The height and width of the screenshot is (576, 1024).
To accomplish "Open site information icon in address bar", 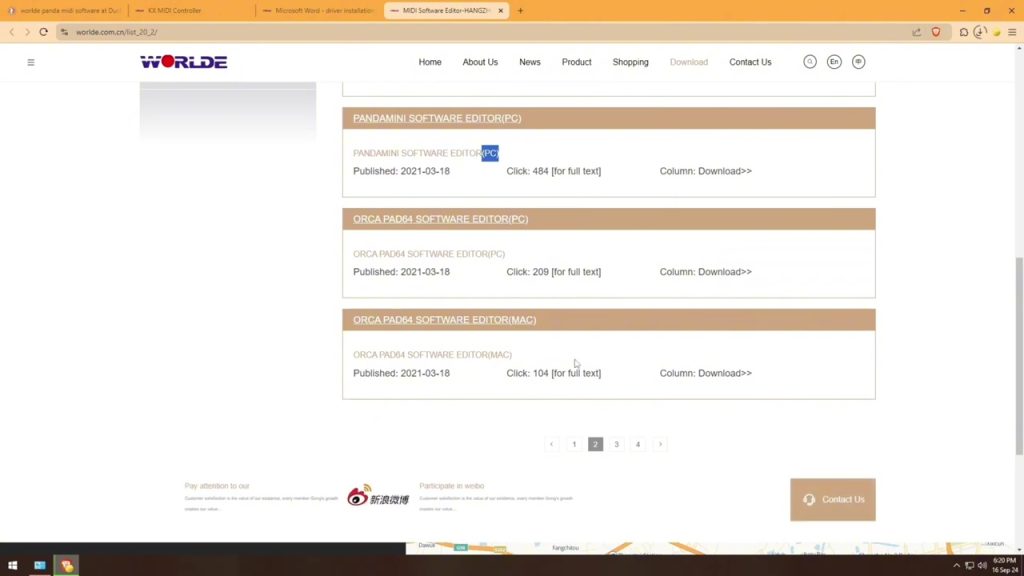I will 65,32.
